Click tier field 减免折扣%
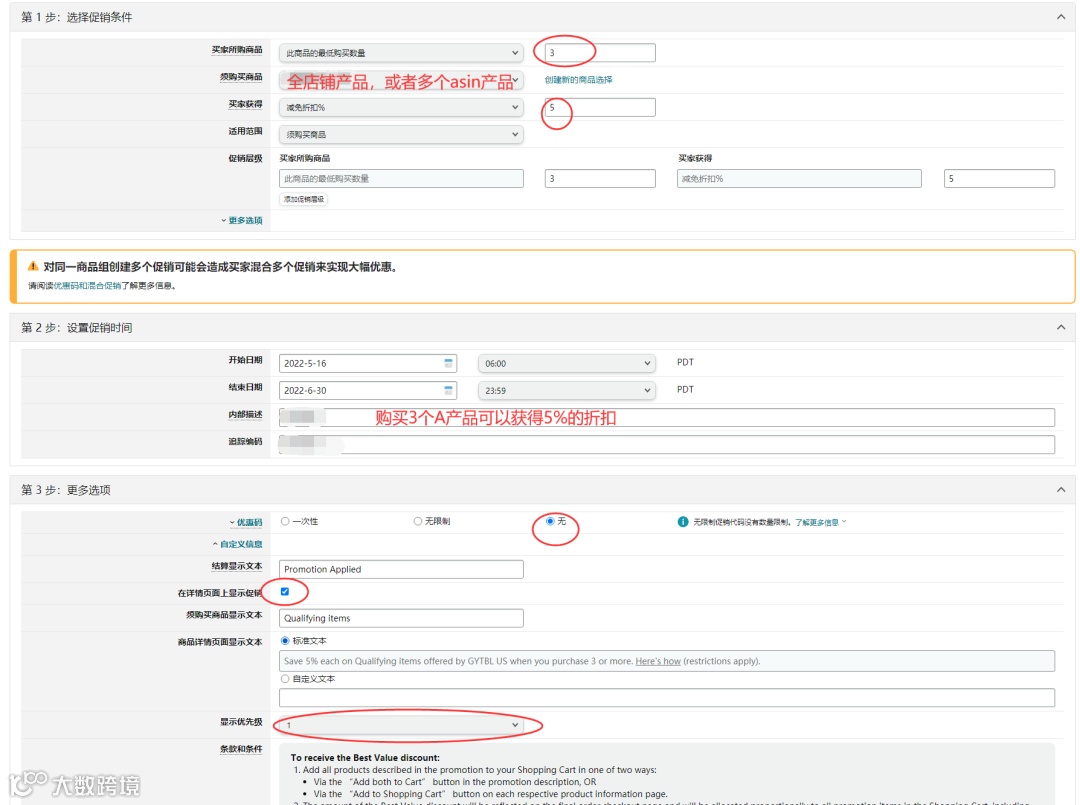Viewport: 1080px width, 805px height. 799,178
